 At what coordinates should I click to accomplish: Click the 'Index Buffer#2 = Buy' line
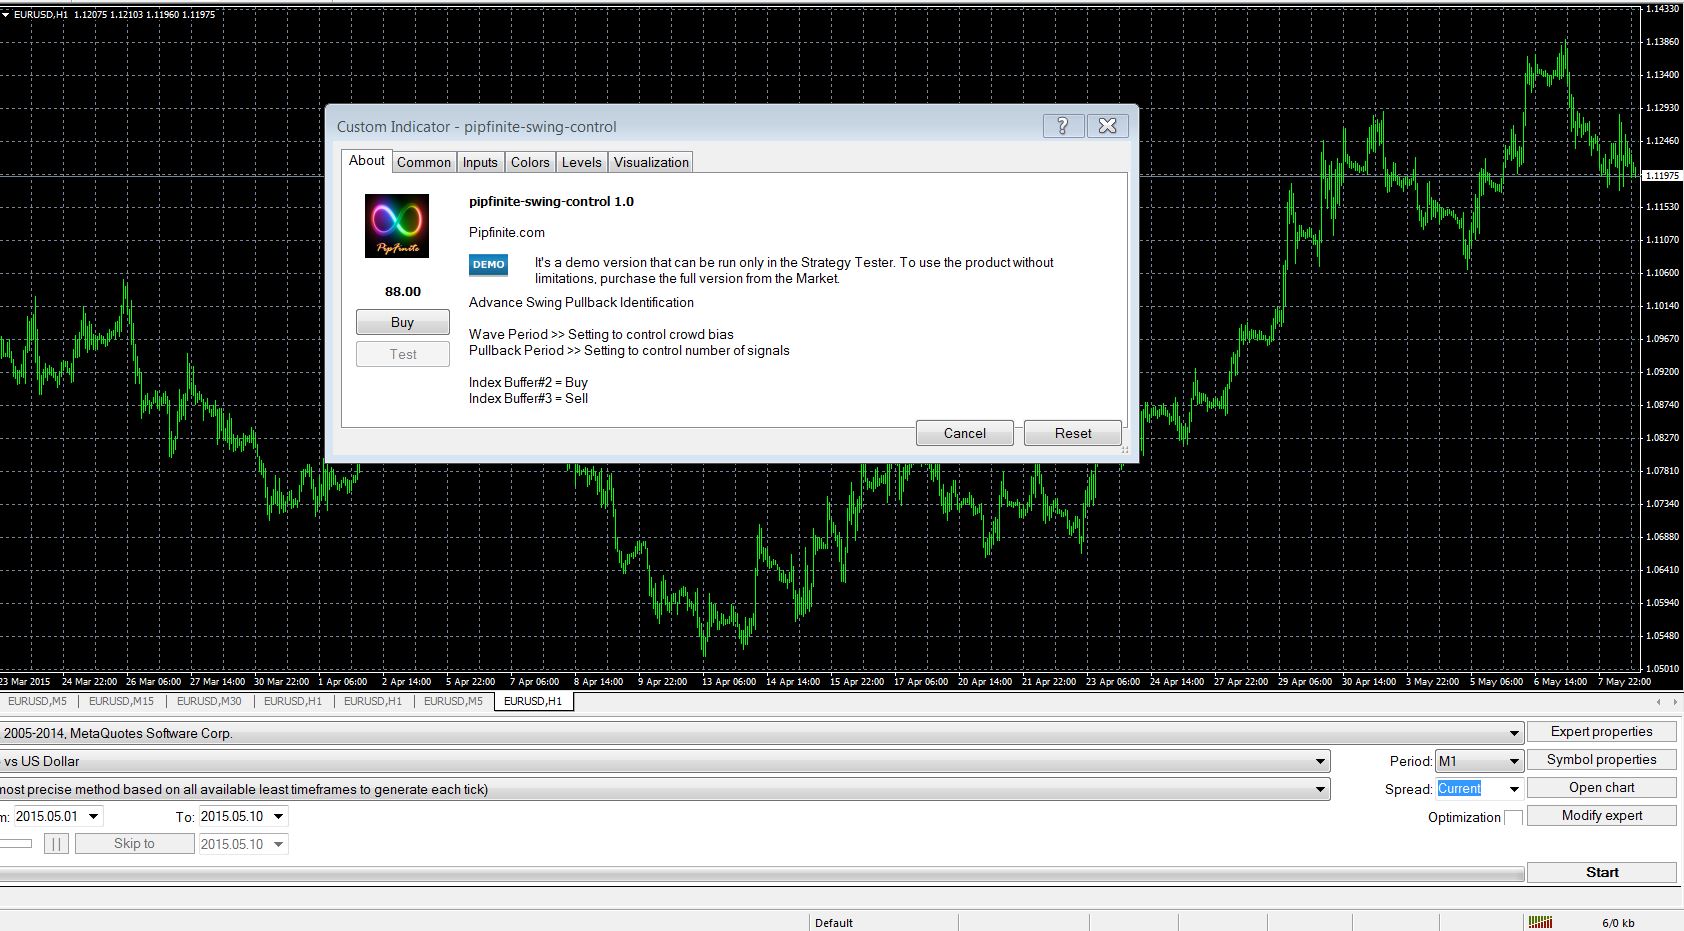click(x=528, y=383)
